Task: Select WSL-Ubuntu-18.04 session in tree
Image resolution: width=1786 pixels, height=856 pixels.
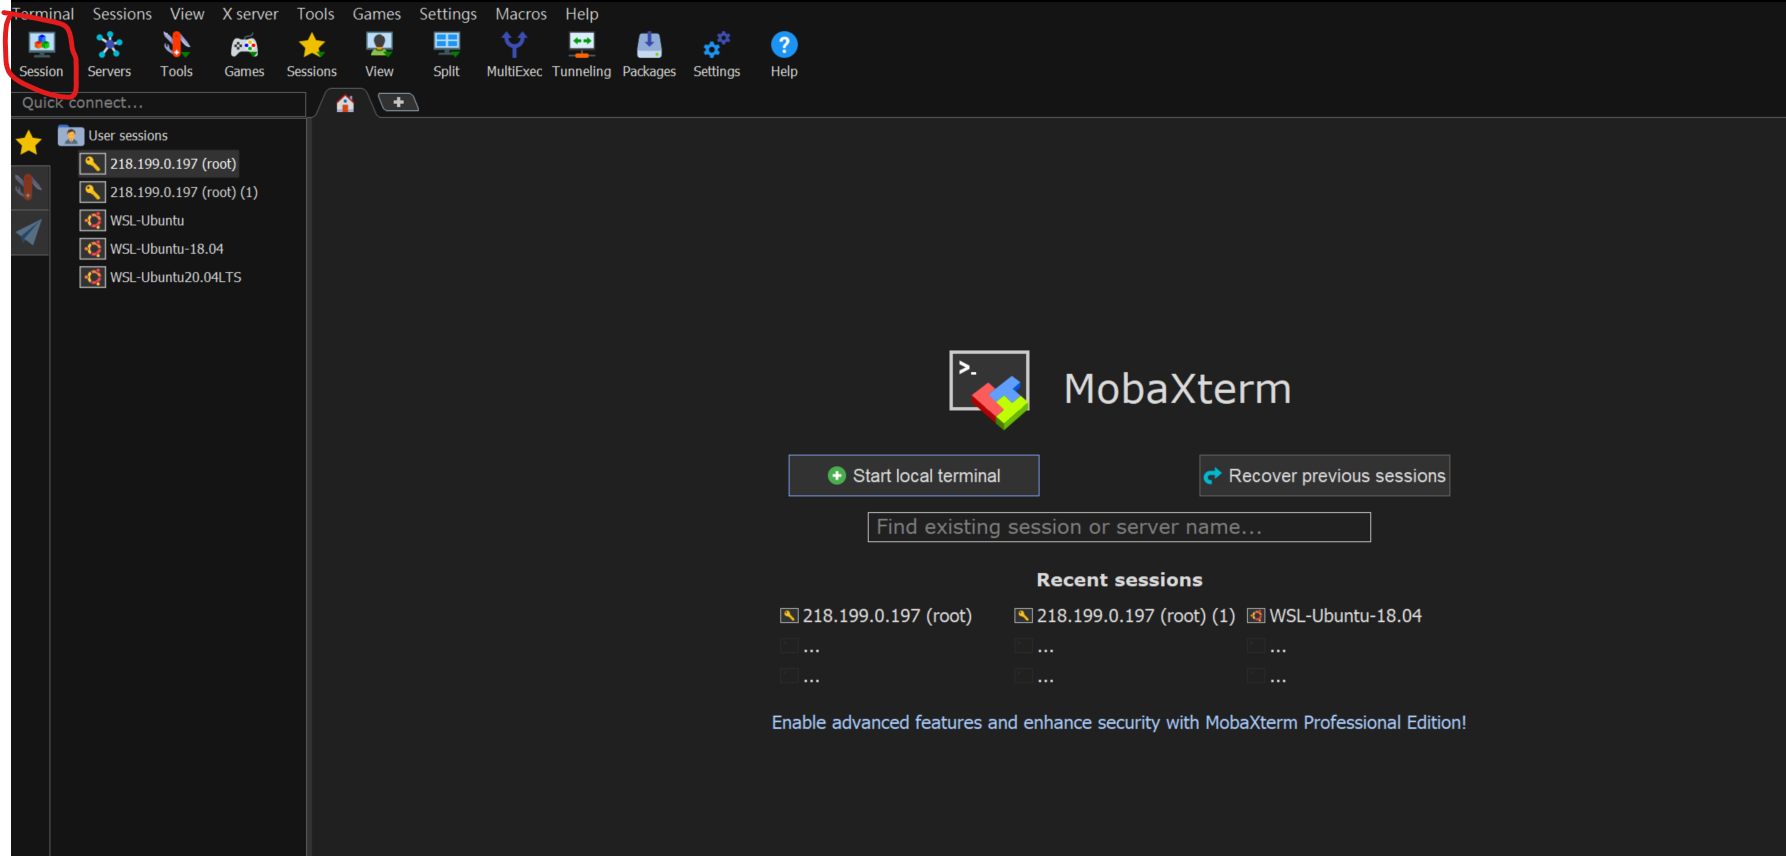Action: click(152, 249)
